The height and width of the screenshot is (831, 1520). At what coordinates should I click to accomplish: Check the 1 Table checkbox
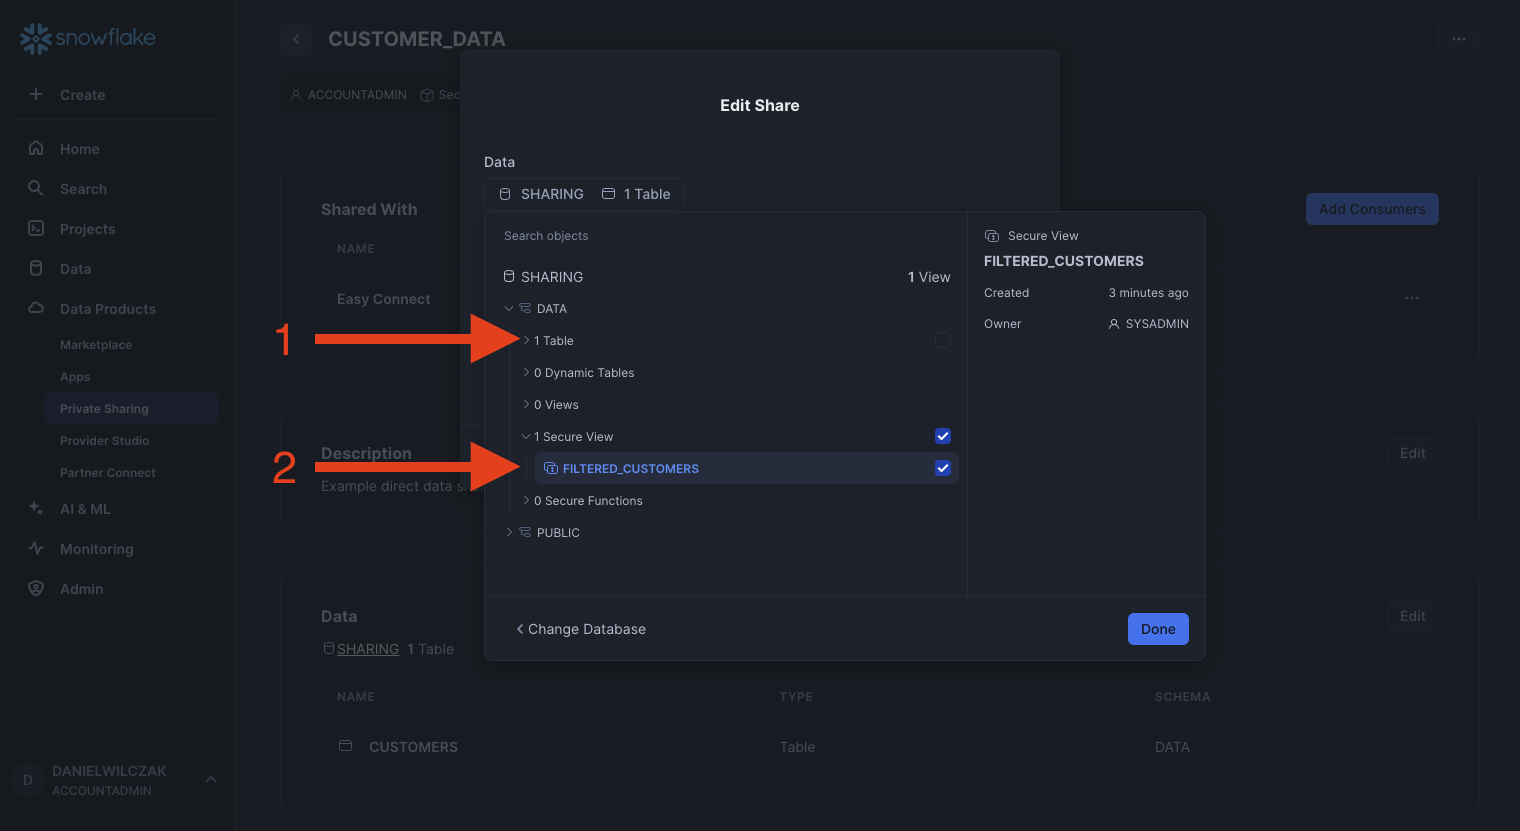[942, 340]
